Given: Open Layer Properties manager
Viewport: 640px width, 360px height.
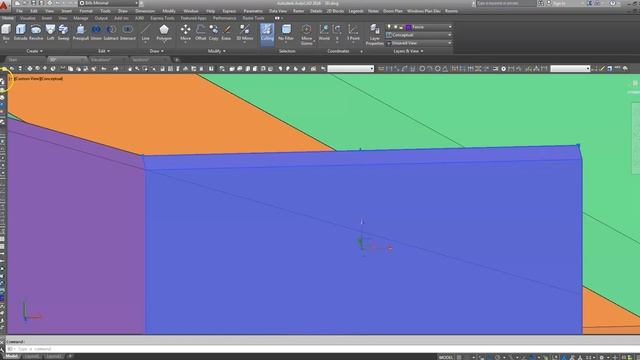Looking at the screenshot, I should [x=375, y=34].
